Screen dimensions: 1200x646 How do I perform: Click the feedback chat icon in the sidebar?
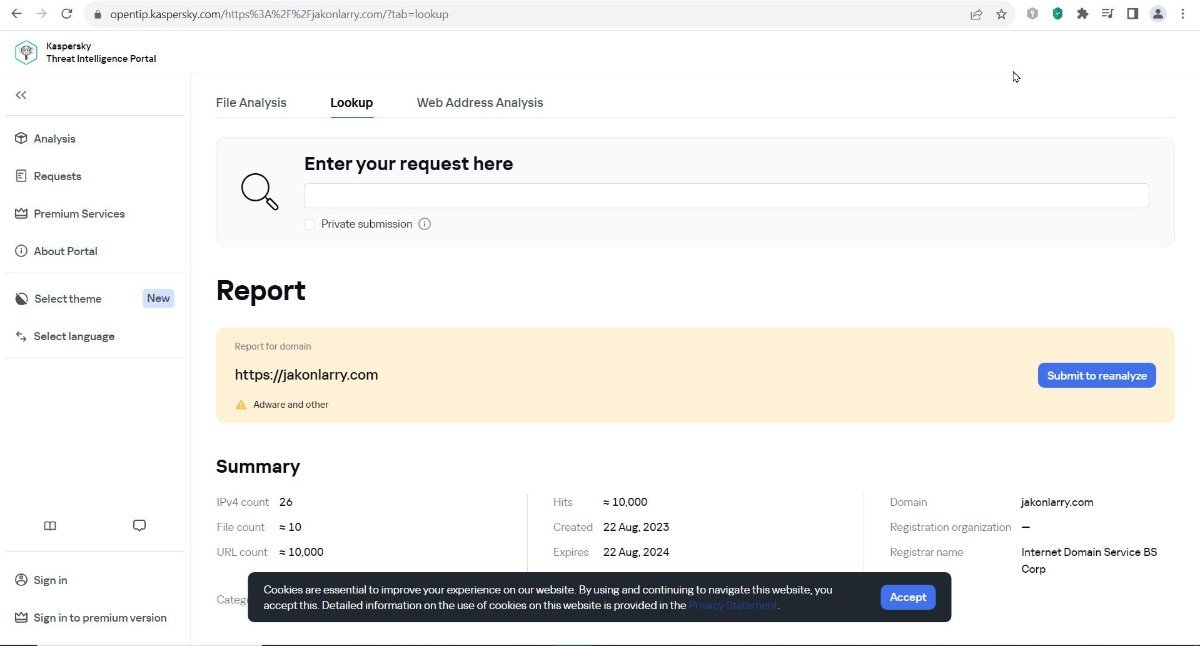pos(139,526)
